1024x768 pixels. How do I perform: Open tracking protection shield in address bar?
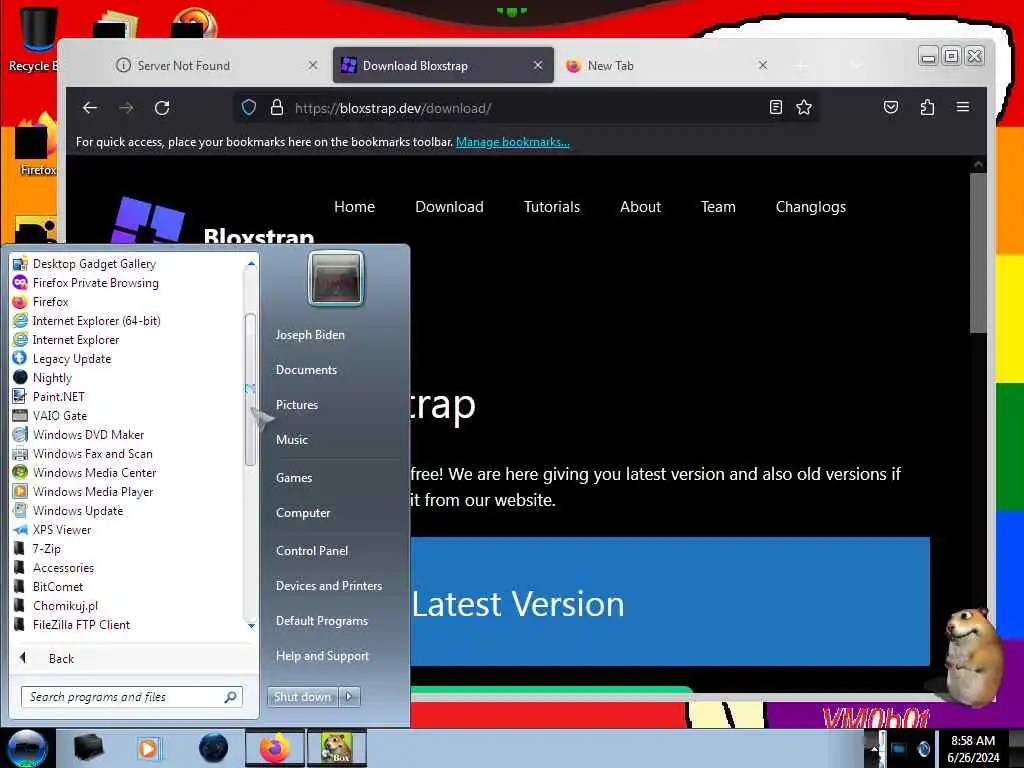tap(249, 108)
